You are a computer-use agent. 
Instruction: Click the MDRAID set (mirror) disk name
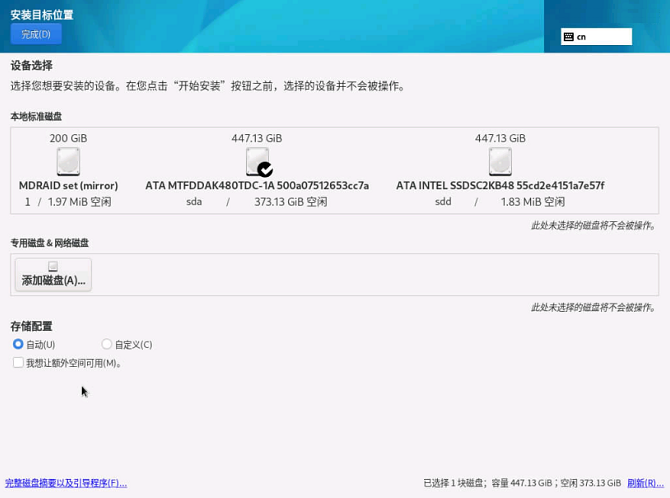(68, 185)
